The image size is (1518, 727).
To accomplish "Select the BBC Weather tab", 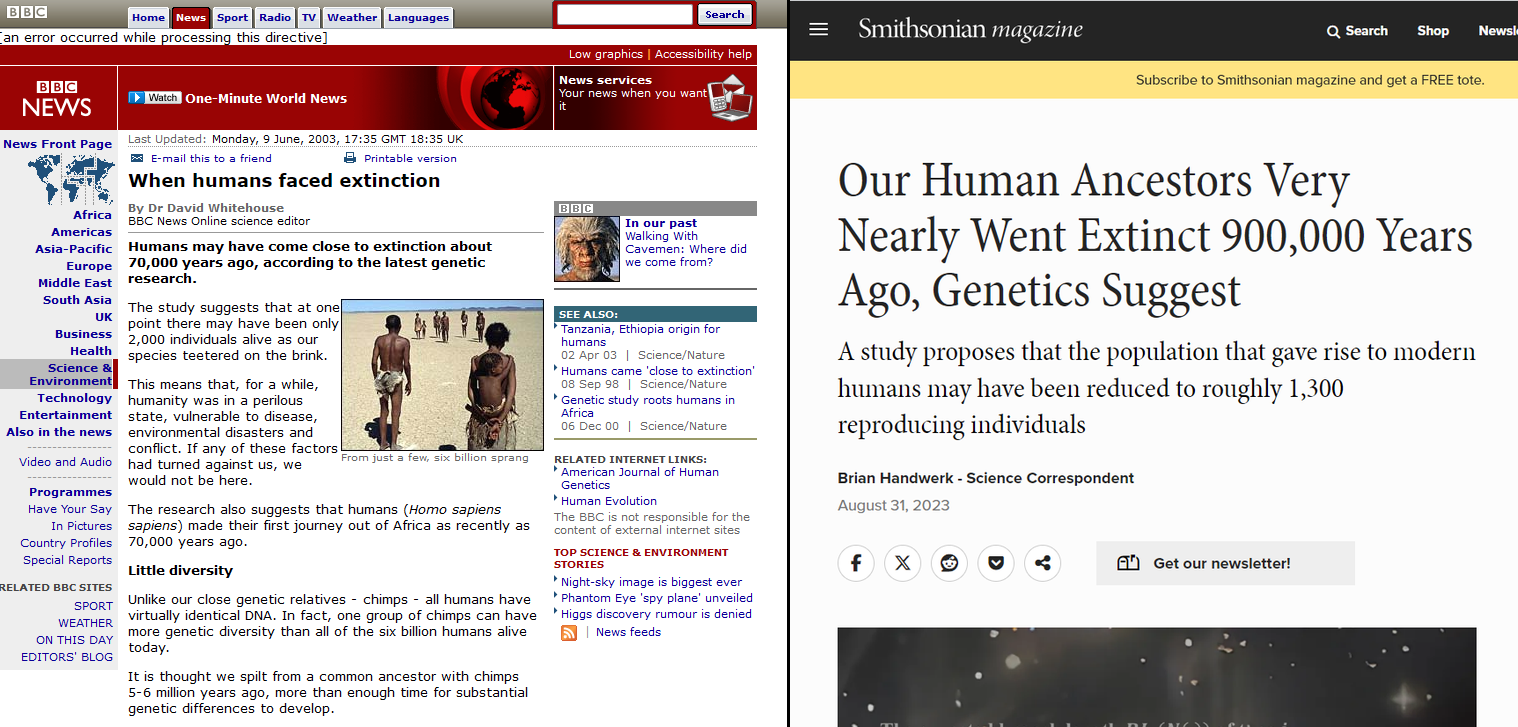I will click(352, 17).
